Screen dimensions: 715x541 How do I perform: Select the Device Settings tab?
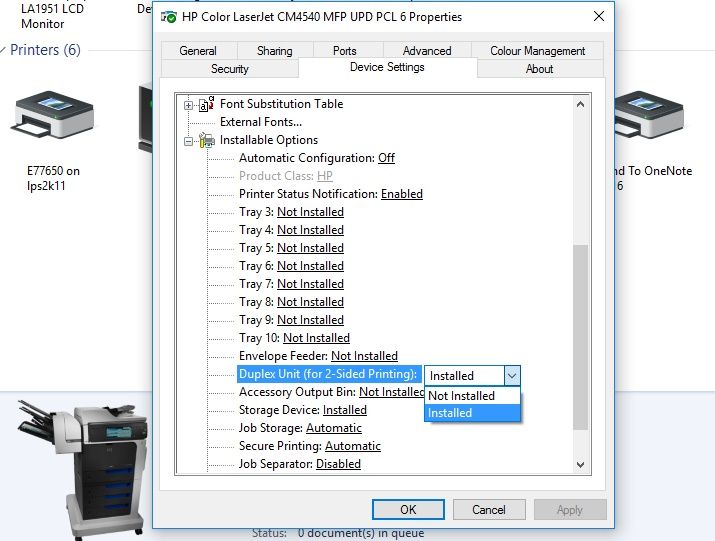pyautogui.click(x=387, y=67)
